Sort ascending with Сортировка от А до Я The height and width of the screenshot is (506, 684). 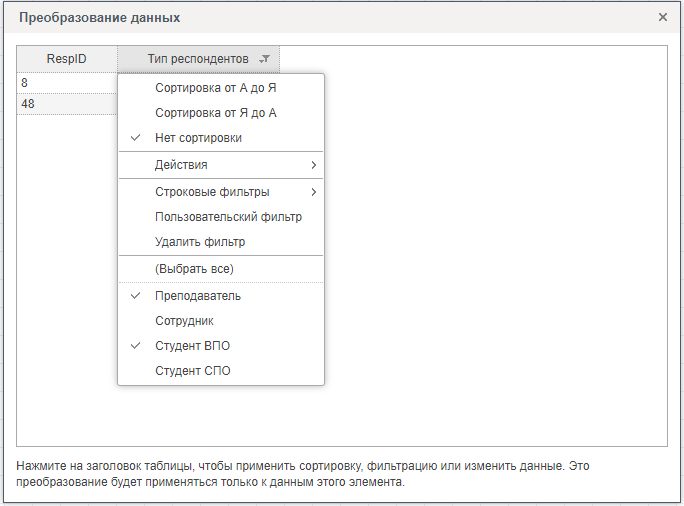(215, 88)
